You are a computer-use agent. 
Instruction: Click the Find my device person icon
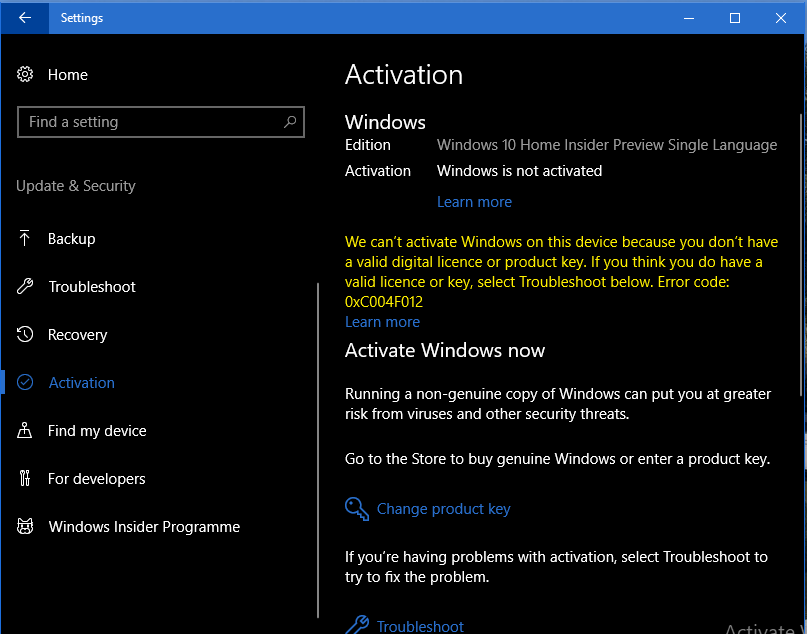[x=24, y=430]
